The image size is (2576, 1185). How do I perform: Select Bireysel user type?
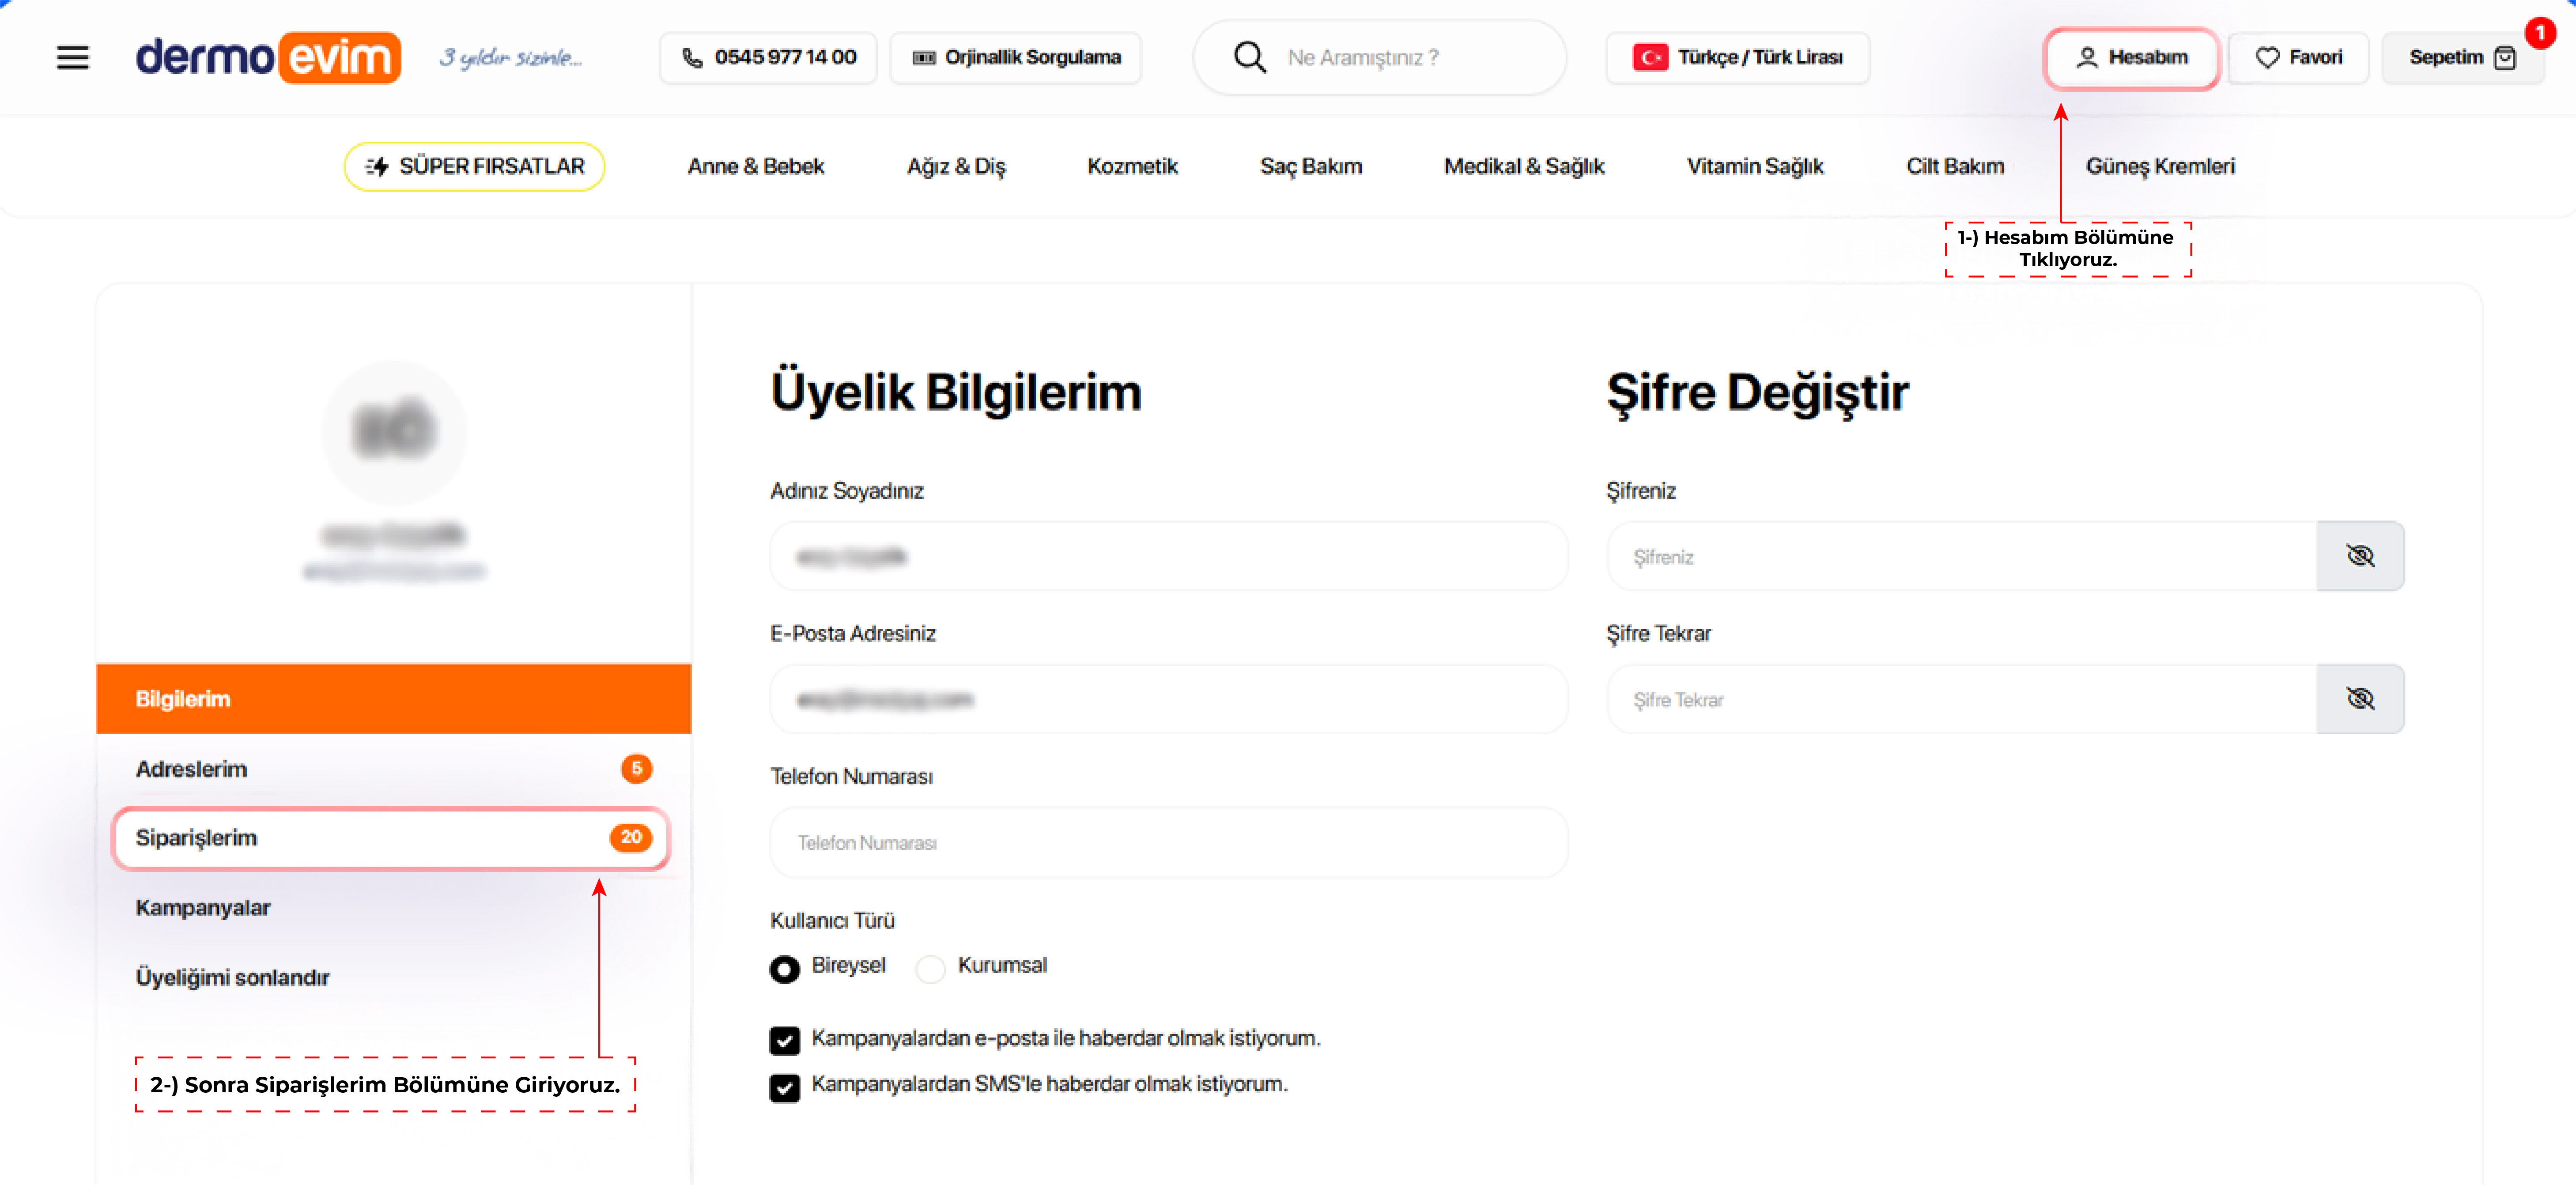coord(785,969)
